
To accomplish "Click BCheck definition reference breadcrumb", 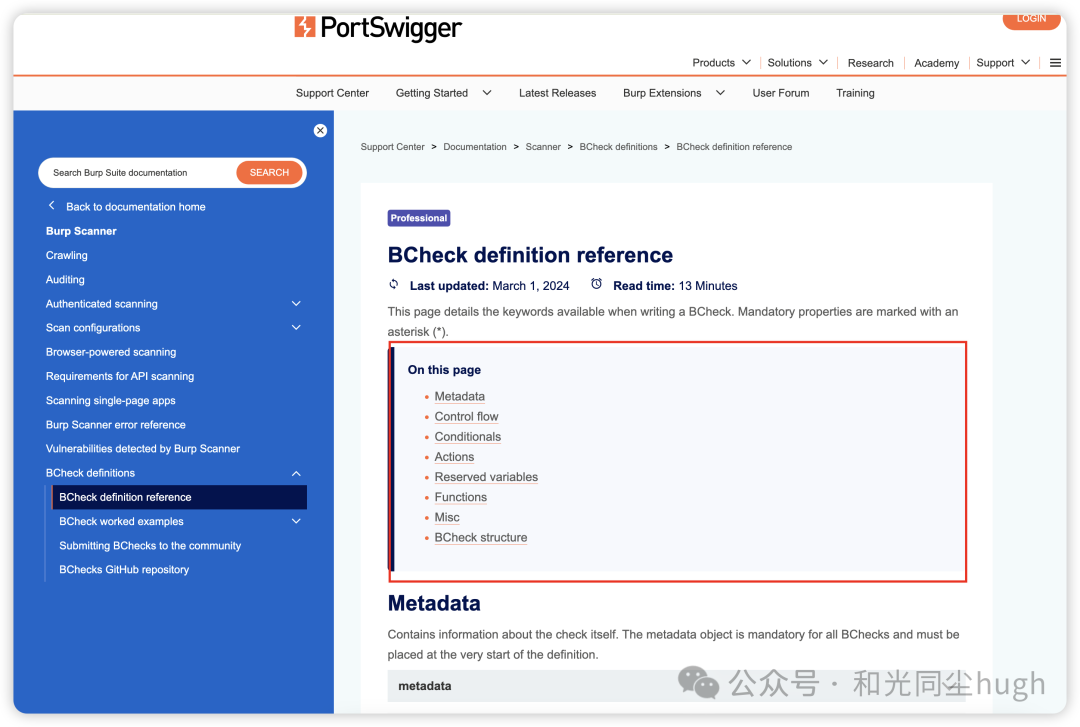I will coord(734,147).
